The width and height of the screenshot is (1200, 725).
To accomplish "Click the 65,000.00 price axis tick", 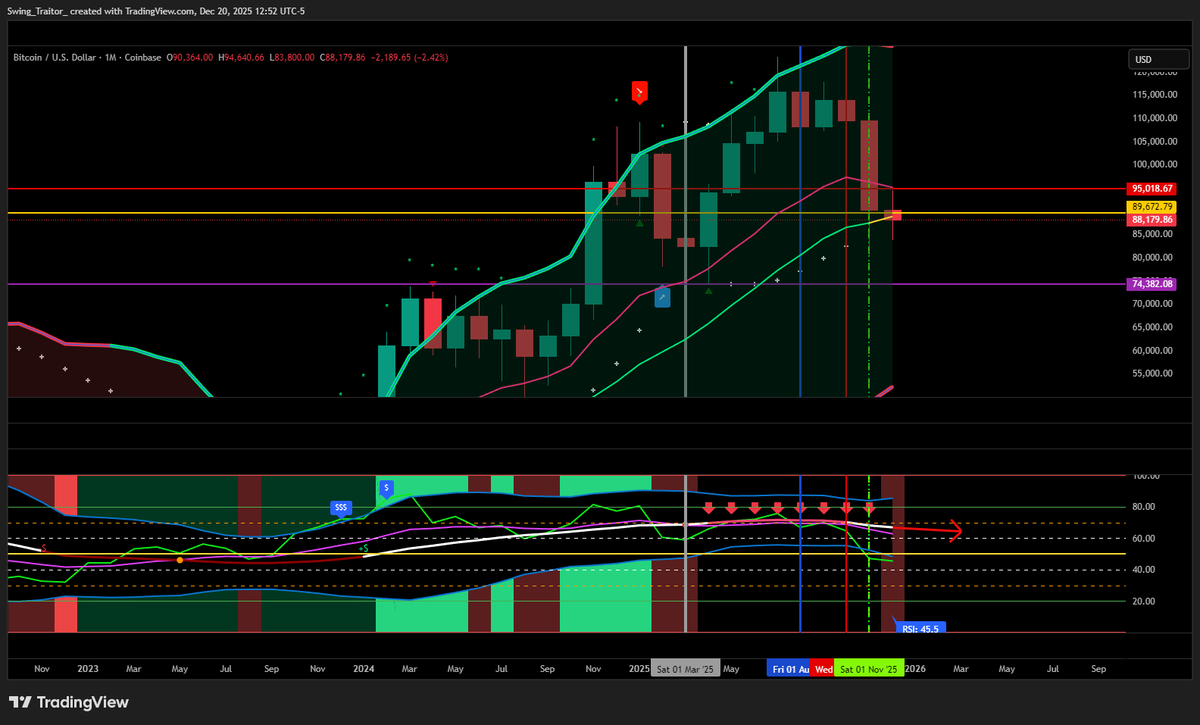I will point(1153,327).
